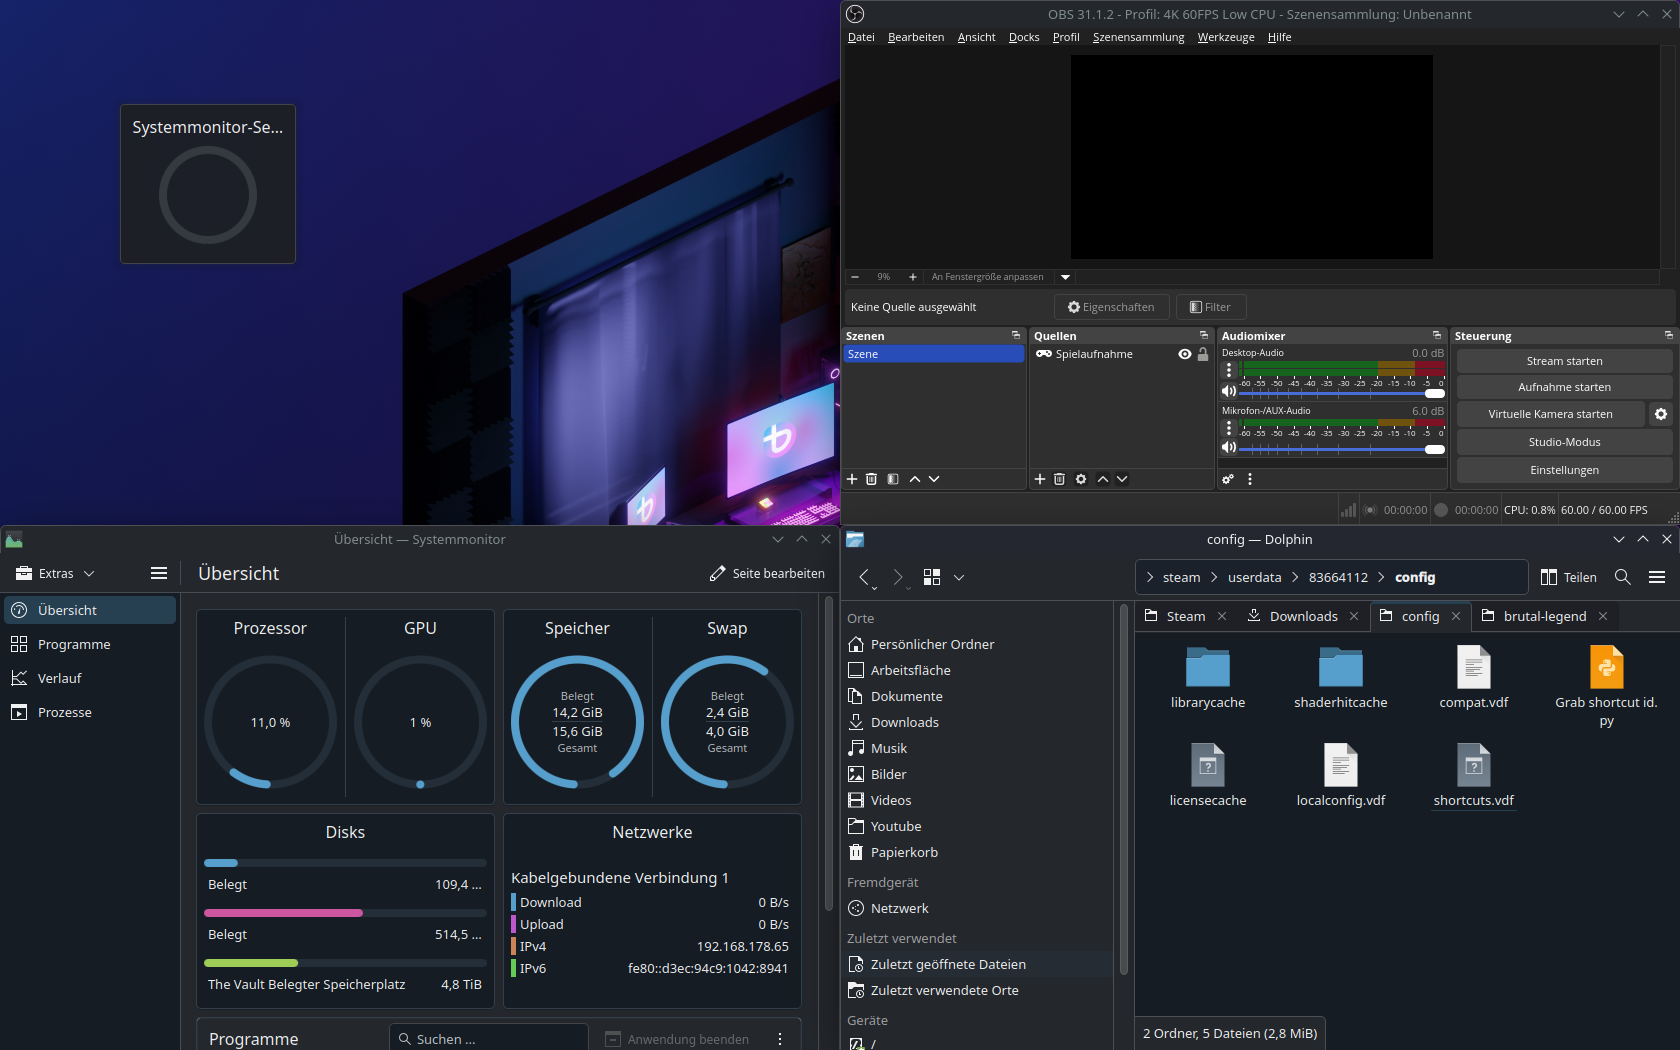Switch to the brutal-legend tab

pyautogui.click(x=1544, y=616)
